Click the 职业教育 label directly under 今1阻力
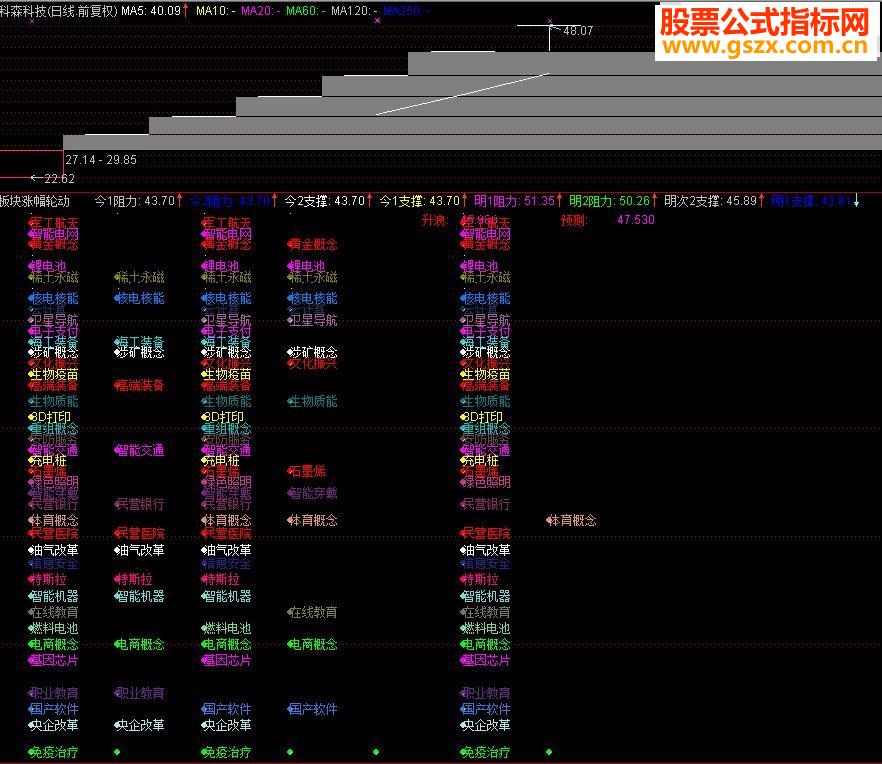Screen dimensions: 882x764 [140, 693]
